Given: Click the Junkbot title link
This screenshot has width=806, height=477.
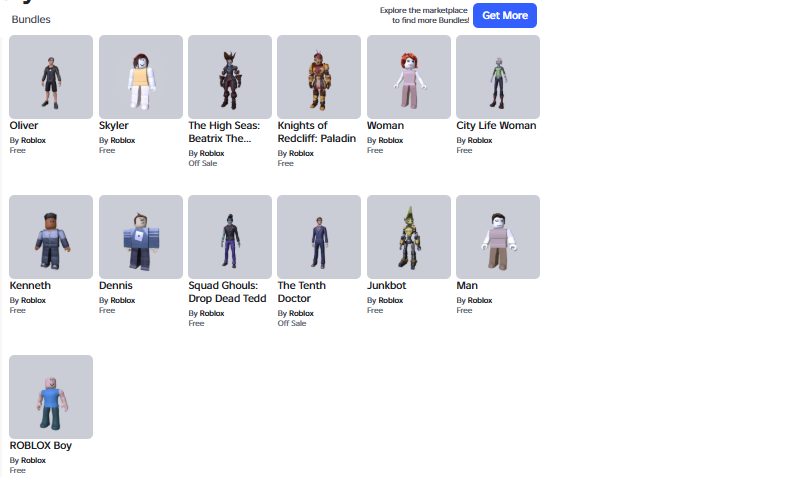Looking at the screenshot, I should point(387,285).
